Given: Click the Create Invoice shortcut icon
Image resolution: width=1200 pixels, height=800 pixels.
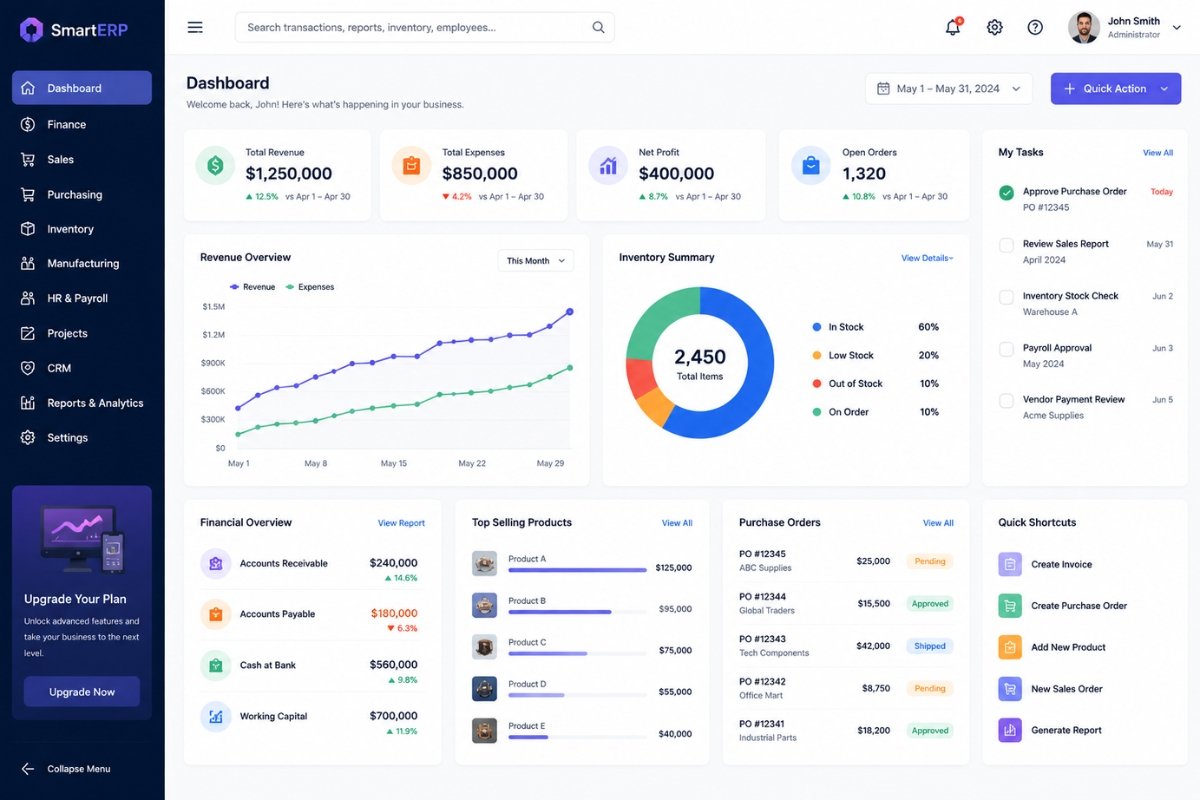Looking at the screenshot, I should coord(1010,564).
